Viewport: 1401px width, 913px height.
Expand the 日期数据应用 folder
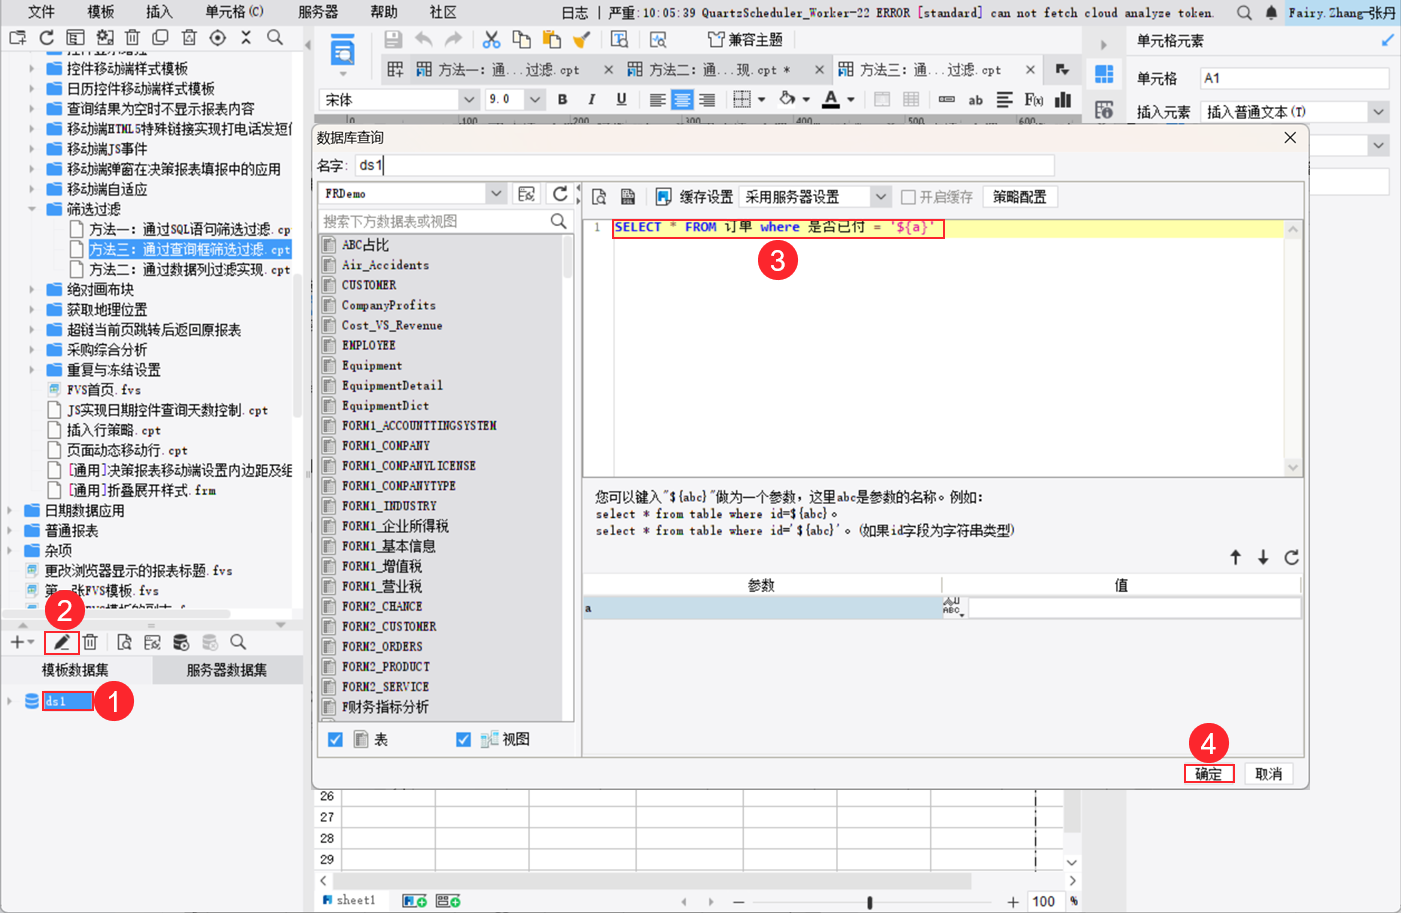click(x=10, y=510)
